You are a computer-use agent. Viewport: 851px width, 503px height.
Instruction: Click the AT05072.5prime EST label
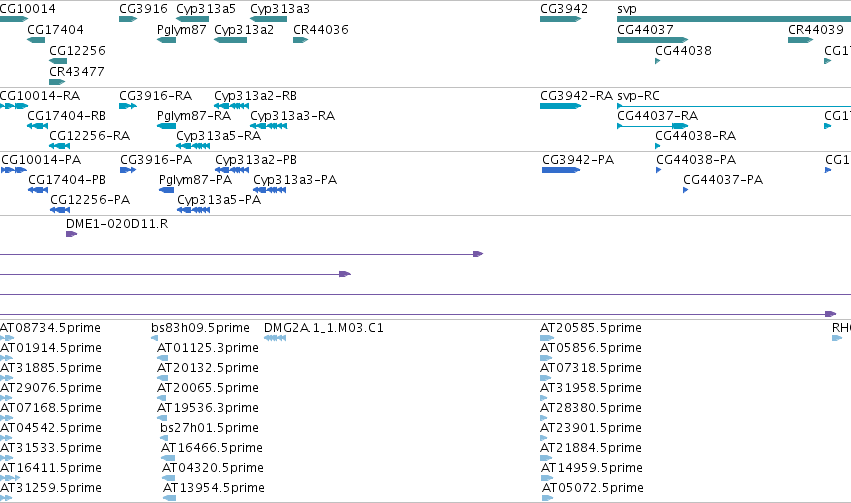(593, 488)
